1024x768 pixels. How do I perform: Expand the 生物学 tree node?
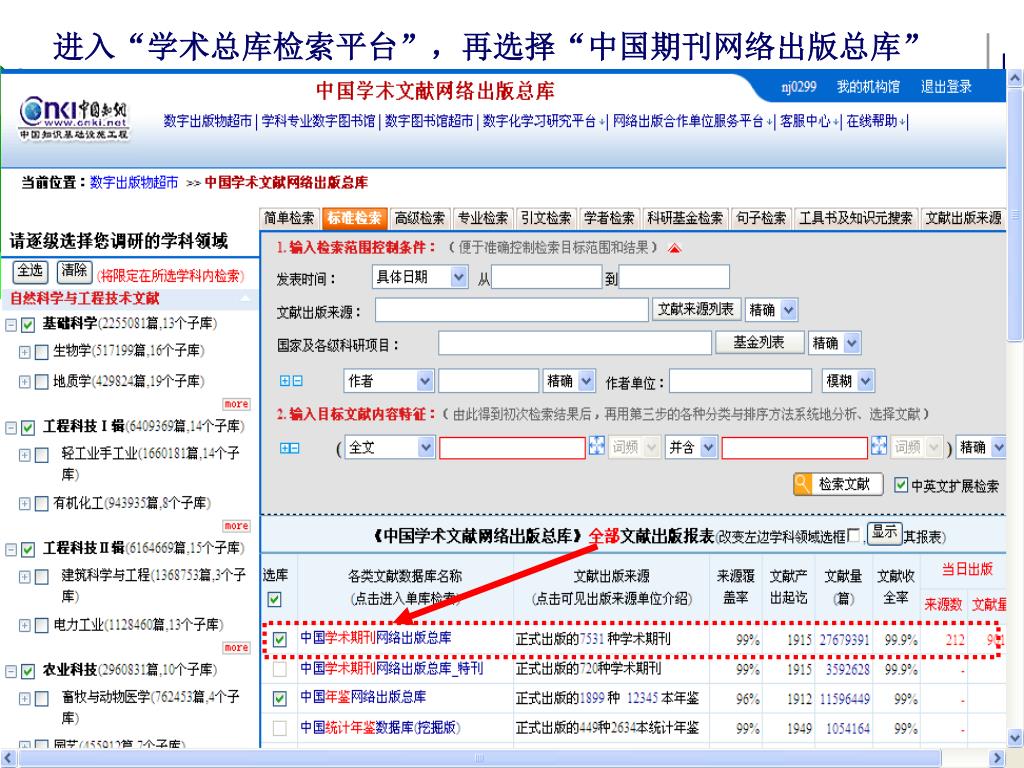[24, 352]
